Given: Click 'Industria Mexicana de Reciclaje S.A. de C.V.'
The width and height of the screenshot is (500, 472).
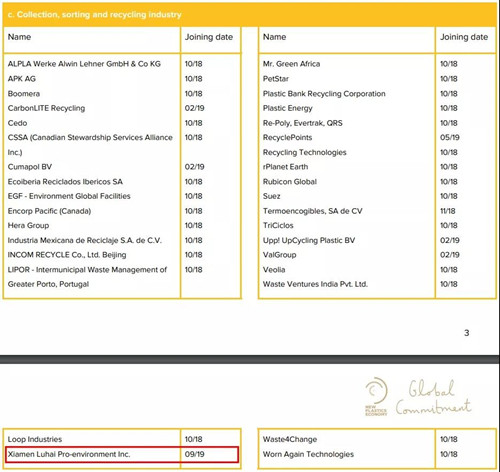Looking at the screenshot, I should click(85, 240).
